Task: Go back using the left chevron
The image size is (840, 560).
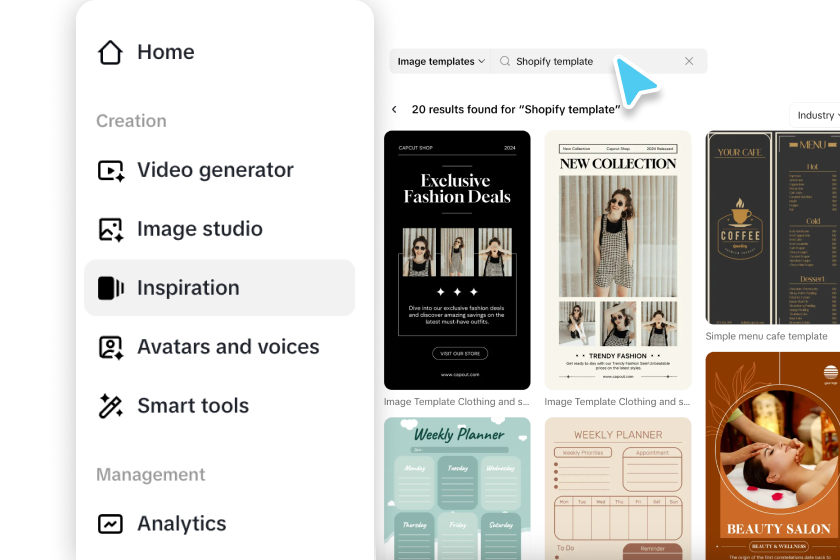Action: click(x=394, y=109)
